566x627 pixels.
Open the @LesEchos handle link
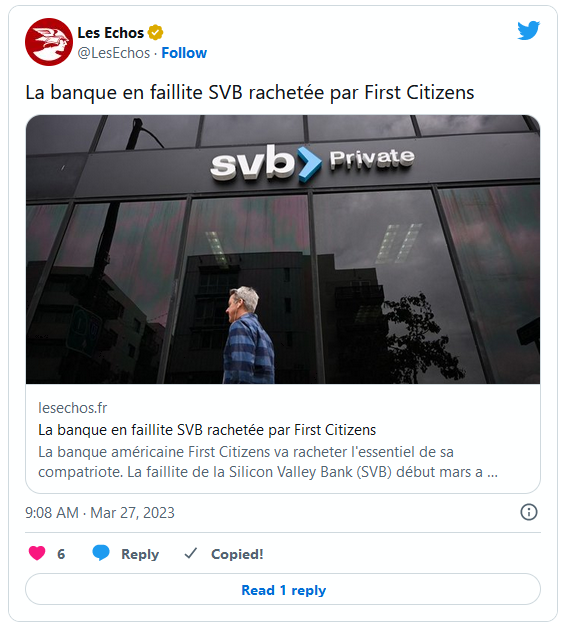click(x=114, y=53)
